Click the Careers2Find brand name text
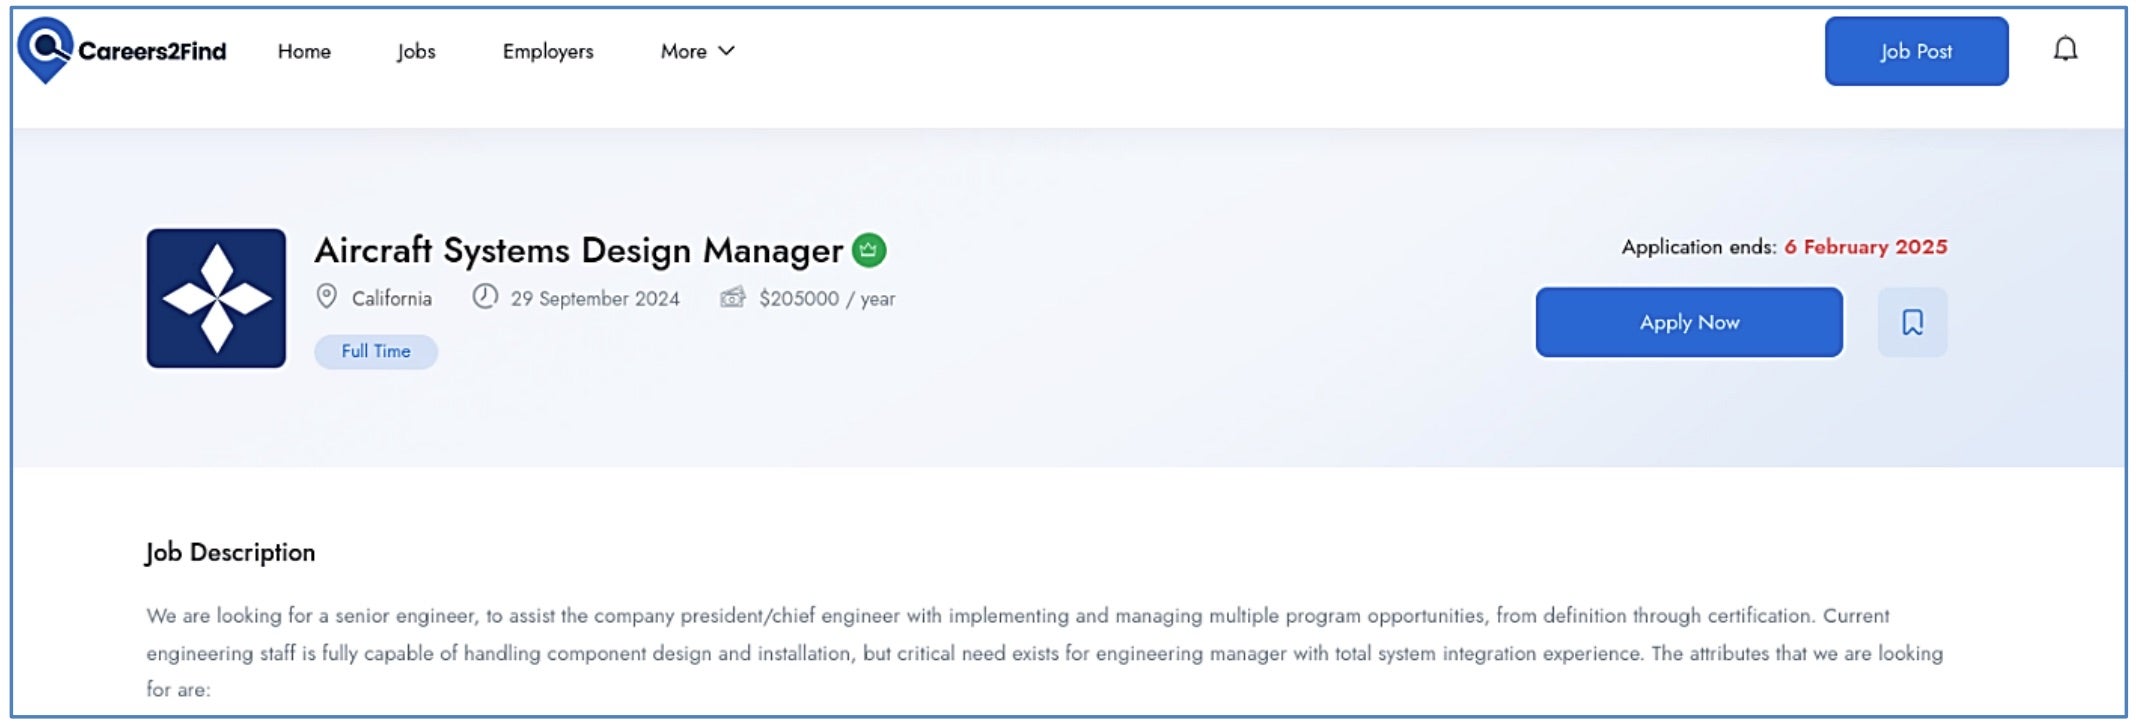This screenshot has width=2136, height=726. pos(152,51)
